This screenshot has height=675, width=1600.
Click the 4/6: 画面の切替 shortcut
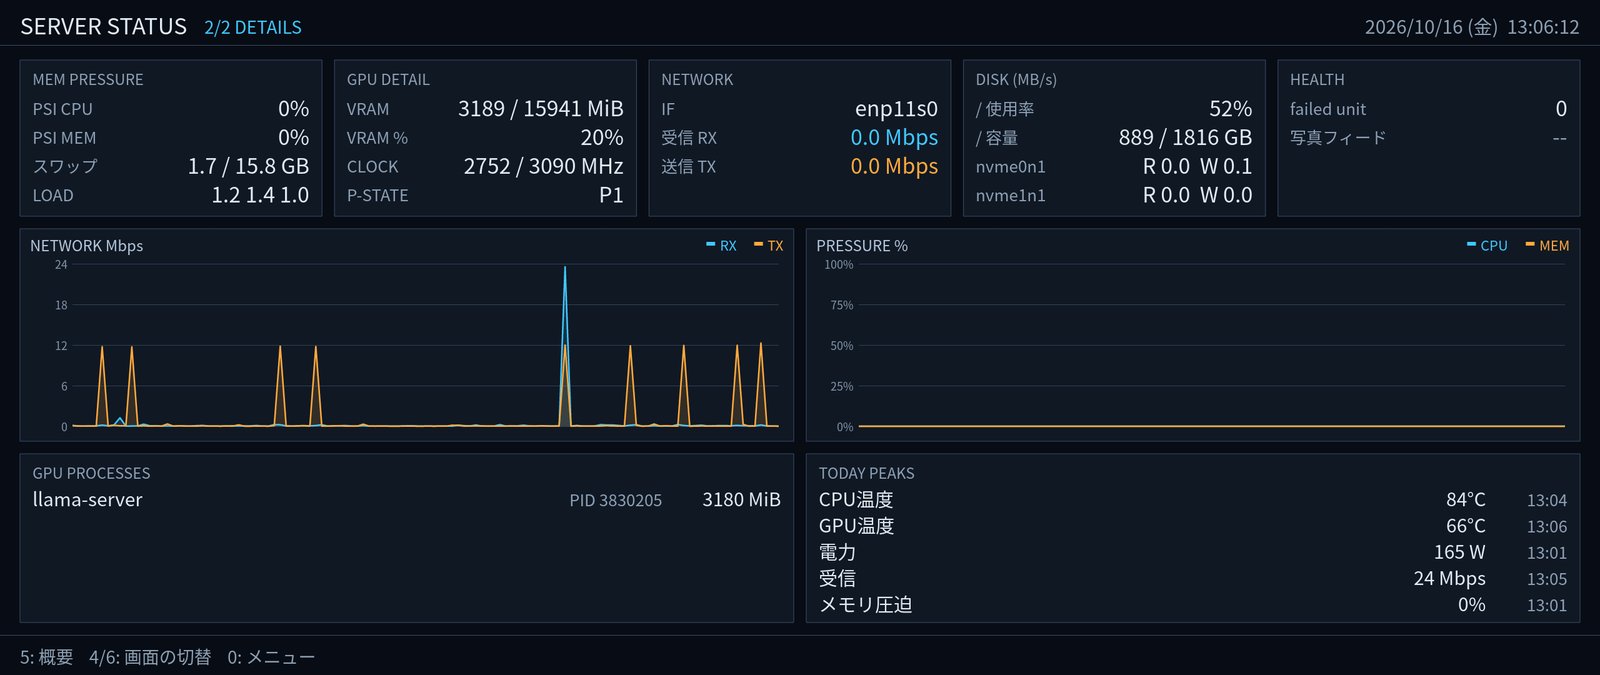pyautogui.click(x=150, y=657)
